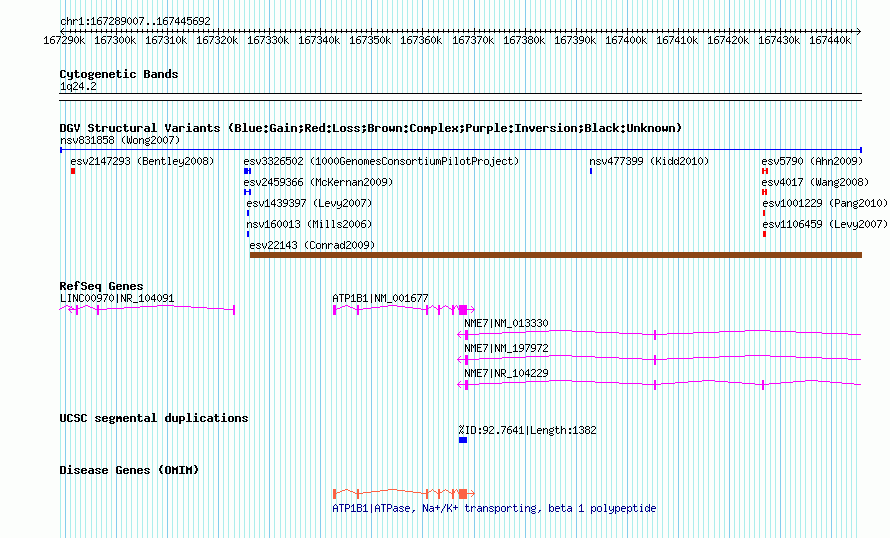Click the 1q24.2 band label
The width and height of the screenshot is (890, 538).
point(78,87)
